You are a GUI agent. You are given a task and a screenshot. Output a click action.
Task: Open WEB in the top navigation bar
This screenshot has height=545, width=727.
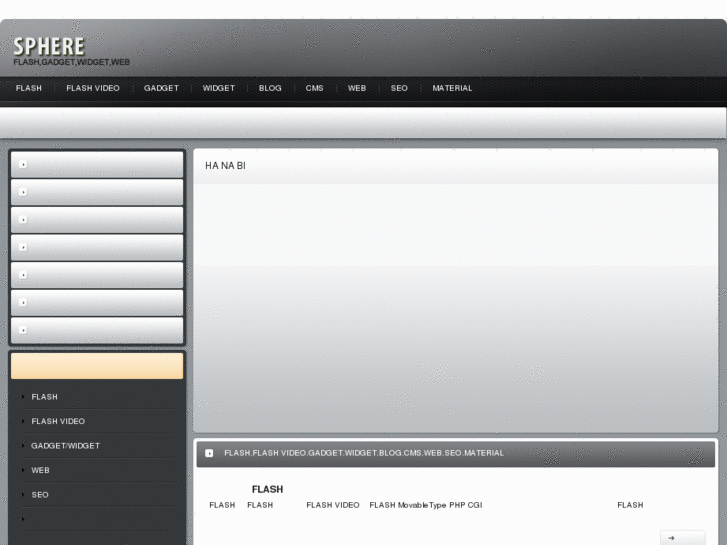[x=357, y=88]
